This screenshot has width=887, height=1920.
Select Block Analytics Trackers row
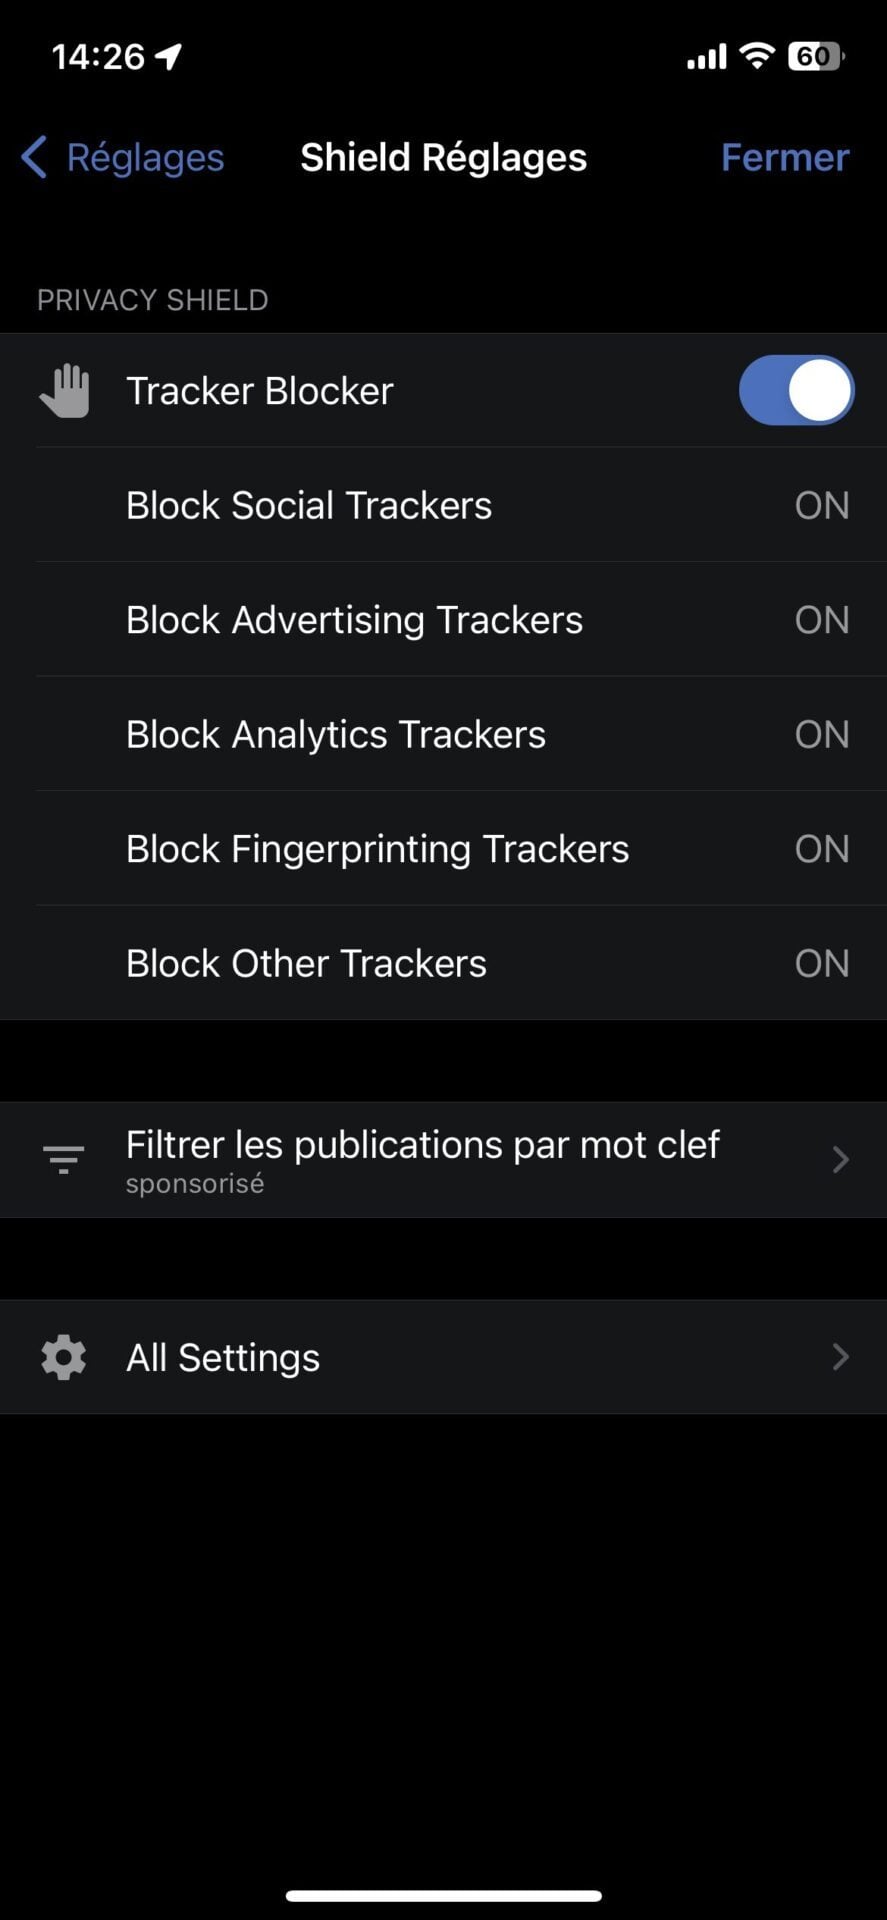click(x=336, y=734)
